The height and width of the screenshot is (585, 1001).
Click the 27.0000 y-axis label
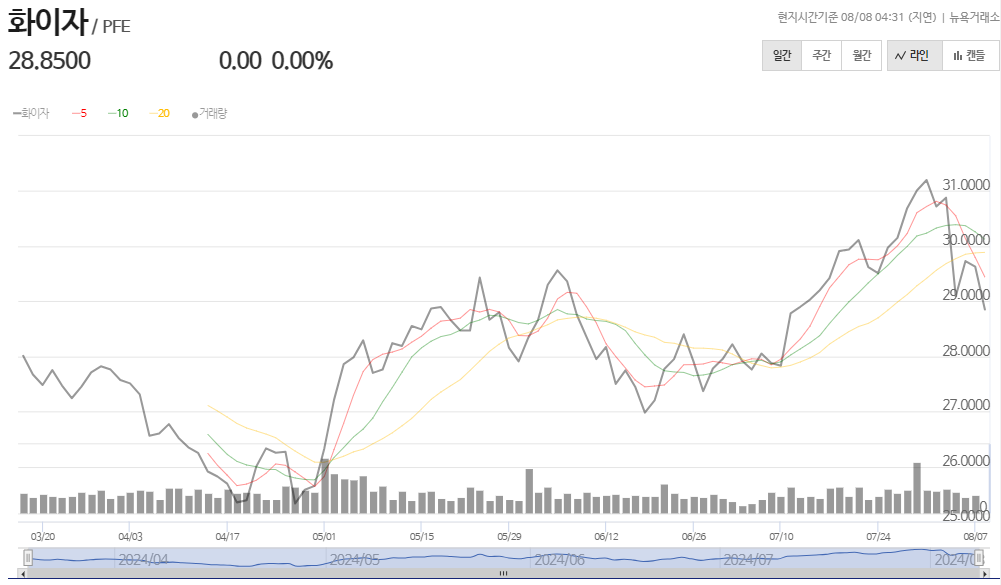point(966,405)
